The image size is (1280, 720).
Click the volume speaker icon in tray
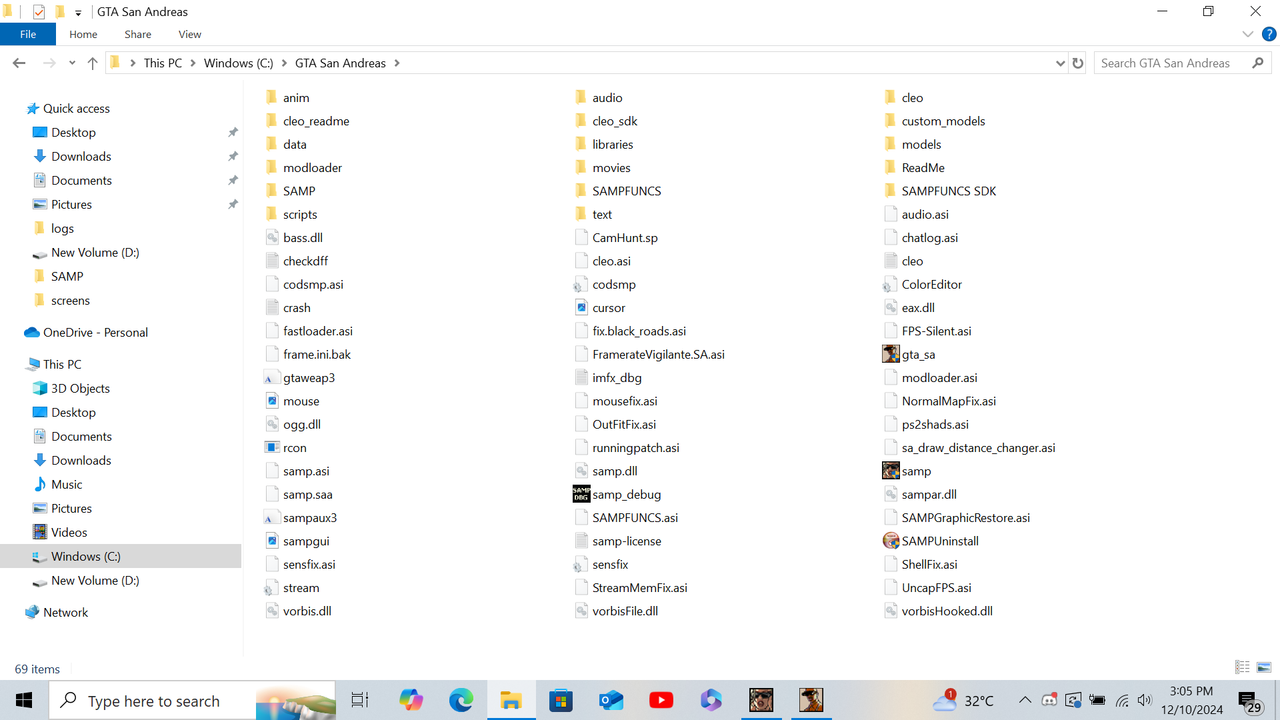click(x=1145, y=700)
